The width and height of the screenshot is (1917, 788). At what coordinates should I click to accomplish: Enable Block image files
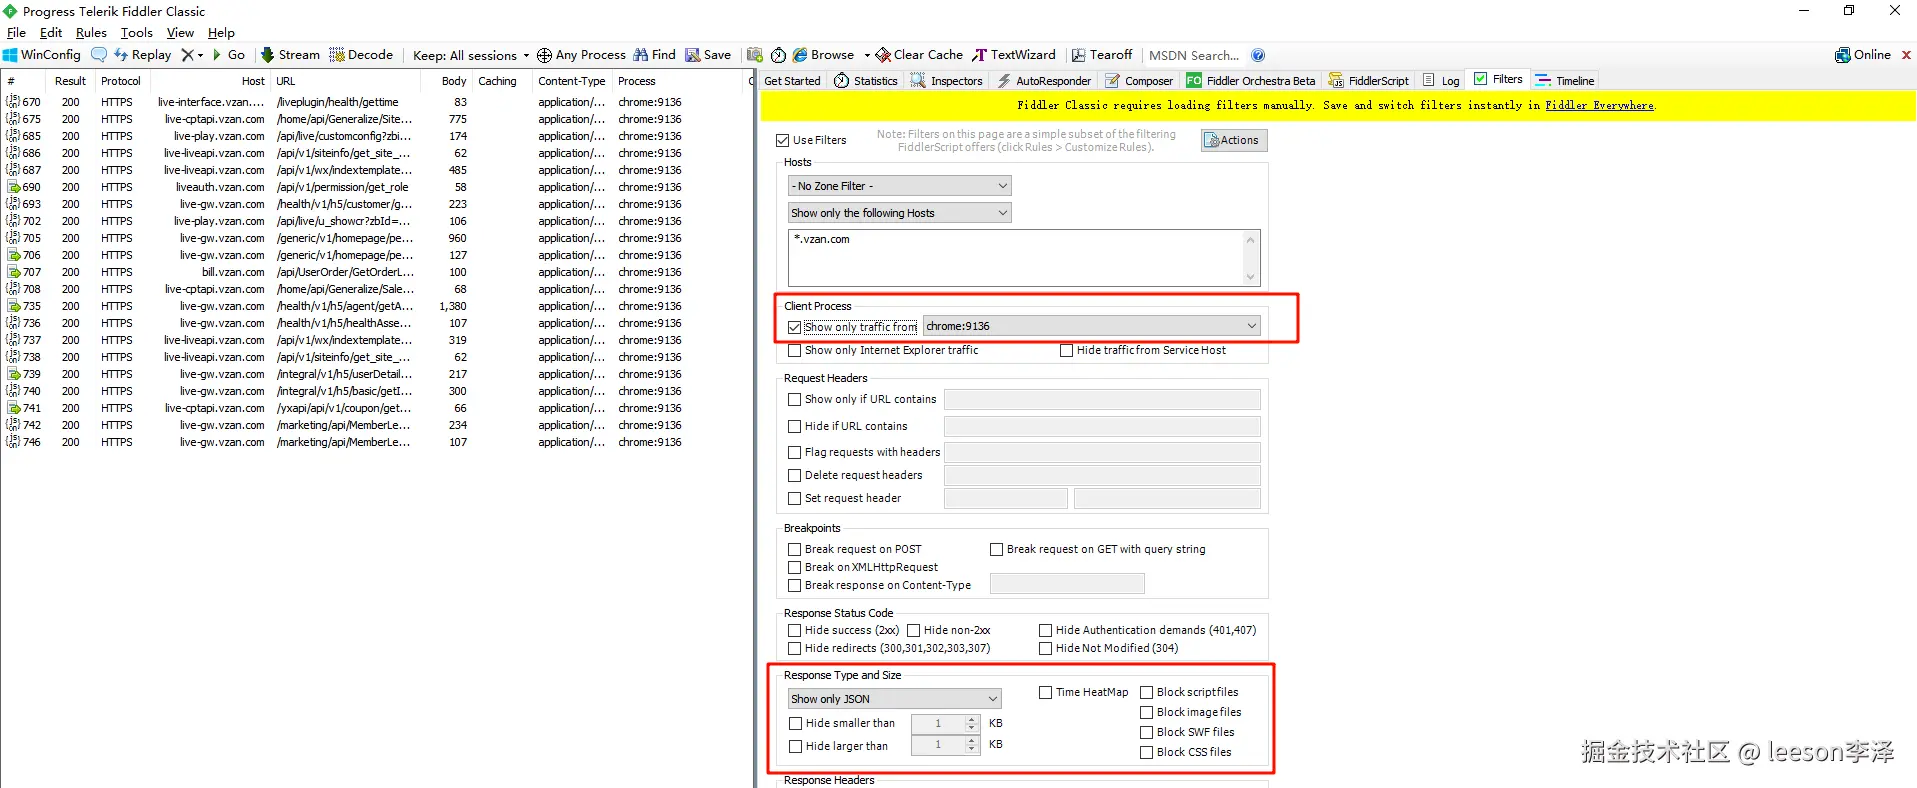tap(1146, 713)
